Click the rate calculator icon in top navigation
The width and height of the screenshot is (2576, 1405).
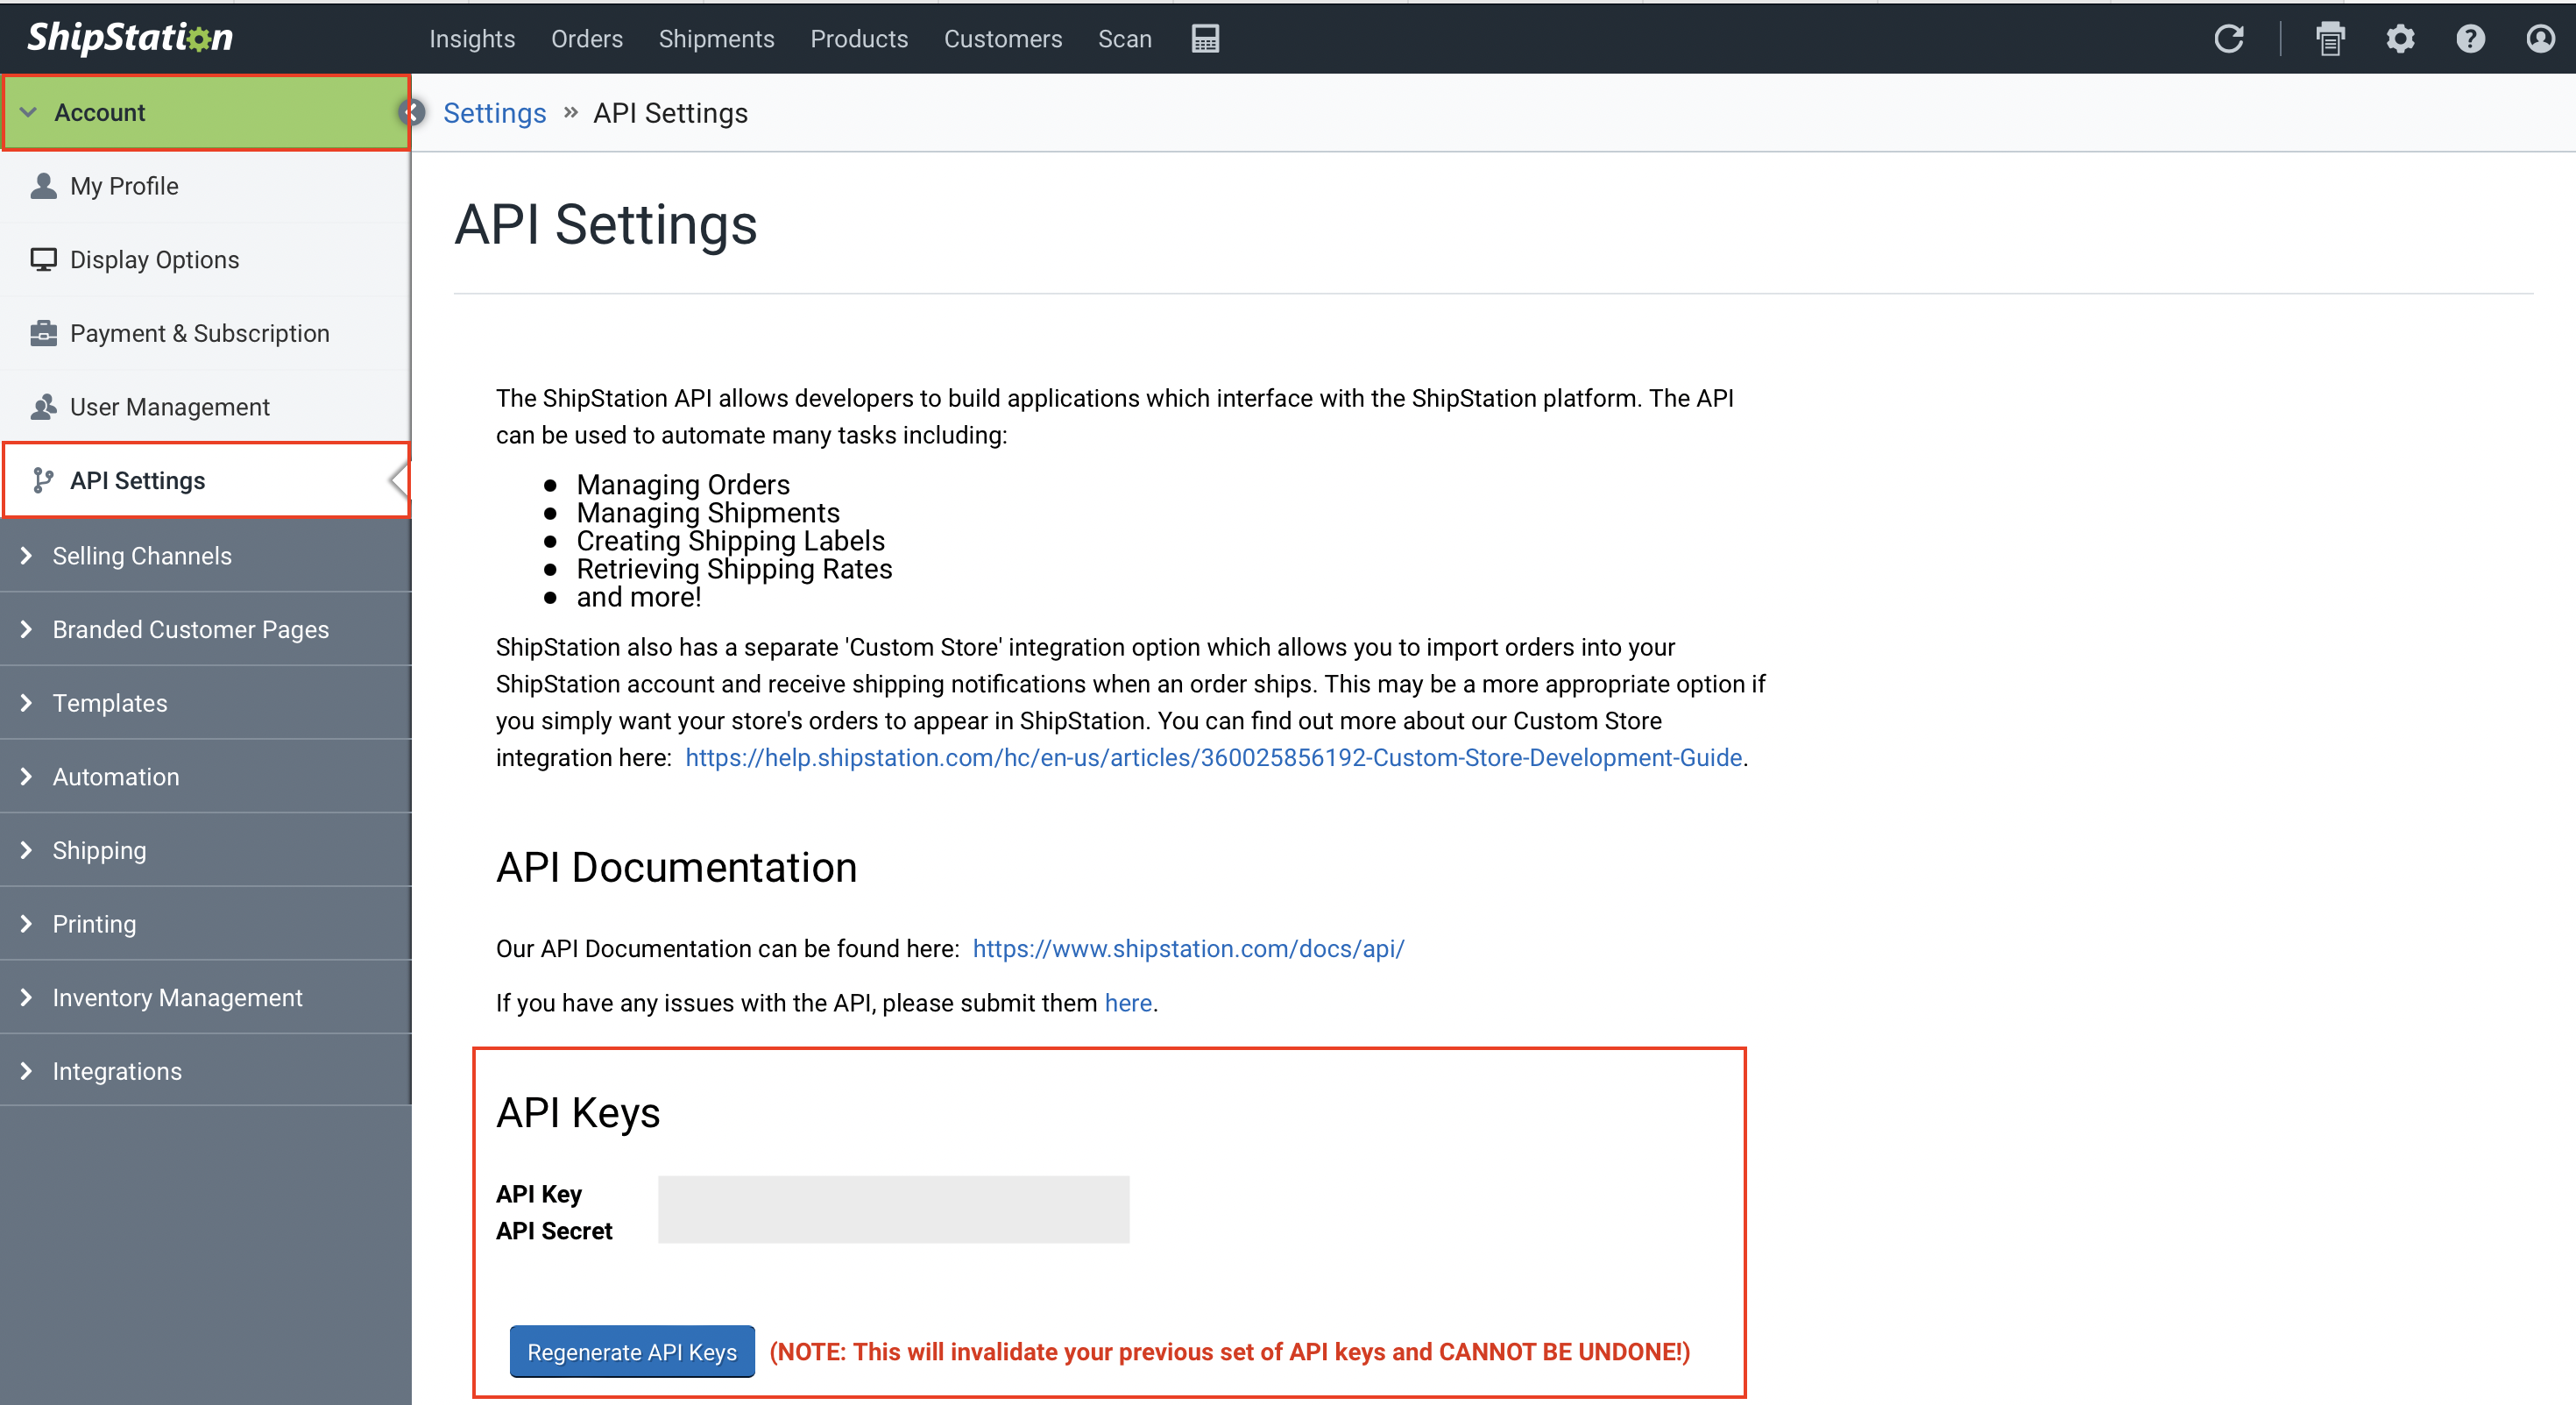pyautogui.click(x=1205, y=38)
